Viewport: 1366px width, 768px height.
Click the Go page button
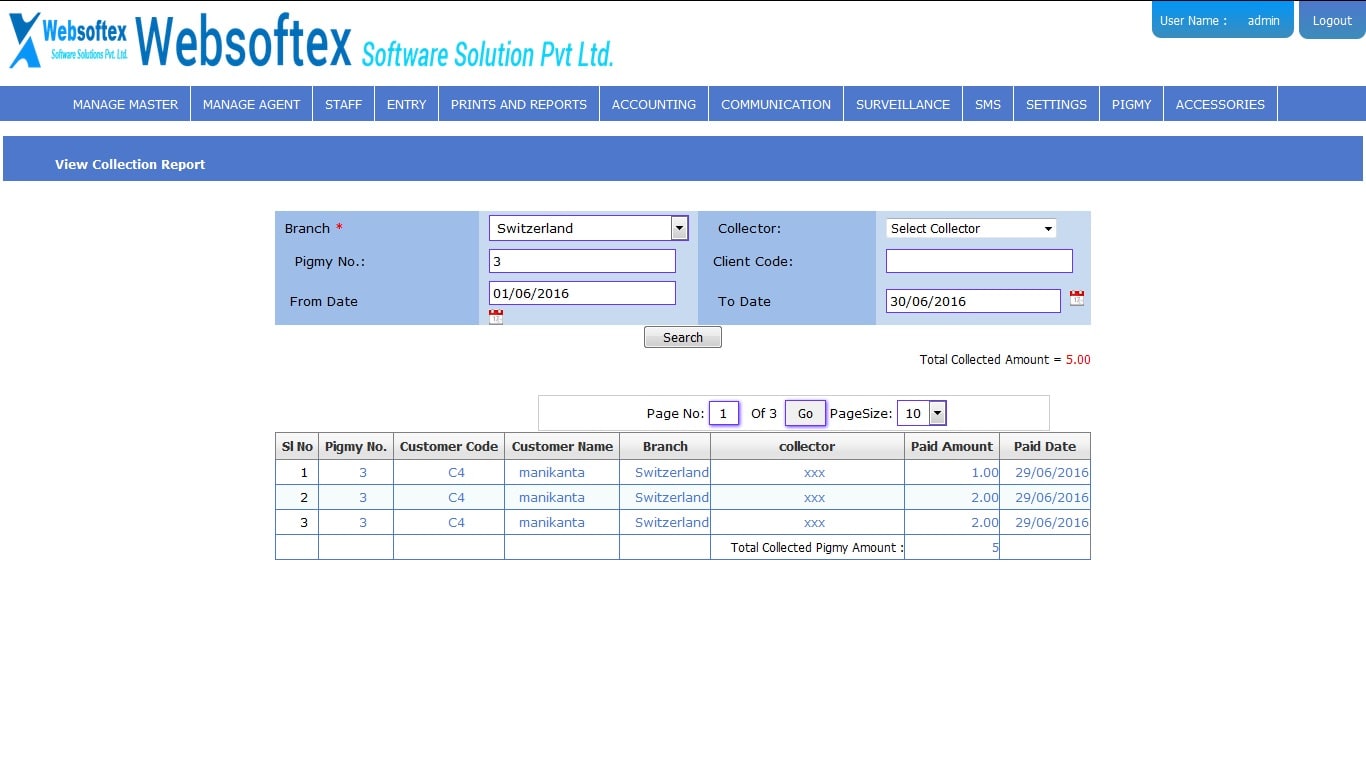[x=805, y=413]
